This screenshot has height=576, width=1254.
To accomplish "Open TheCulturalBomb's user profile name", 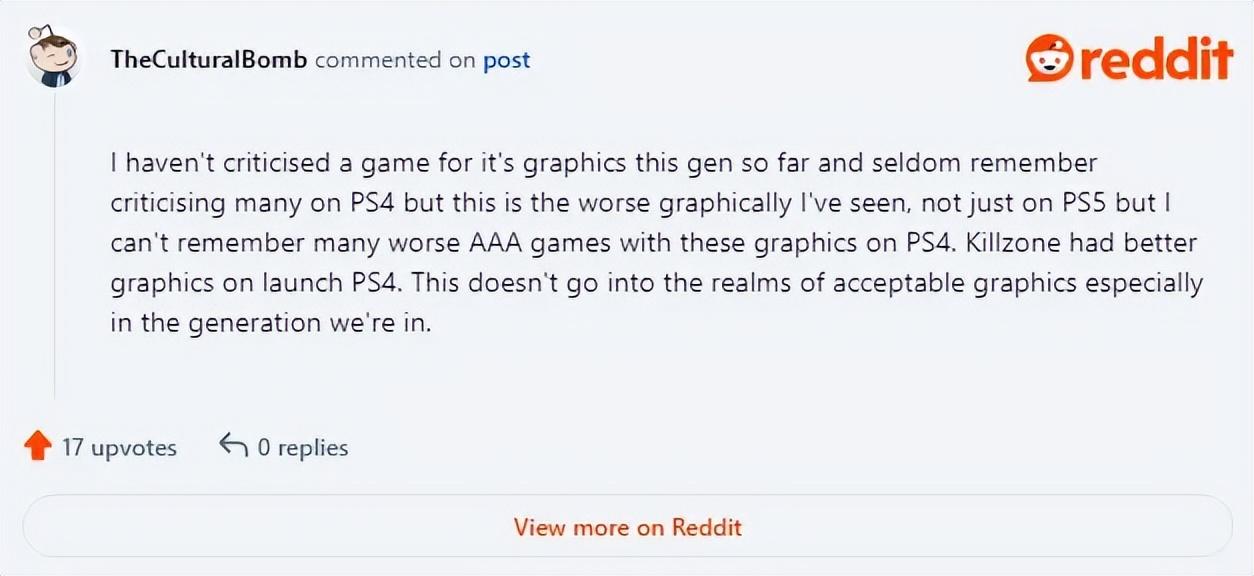I will (x=209, y=60).
